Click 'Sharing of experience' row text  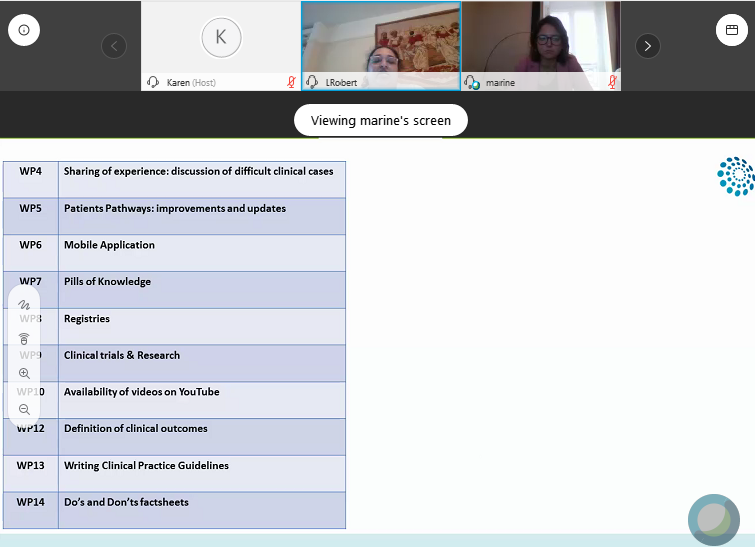pos(198,171)
